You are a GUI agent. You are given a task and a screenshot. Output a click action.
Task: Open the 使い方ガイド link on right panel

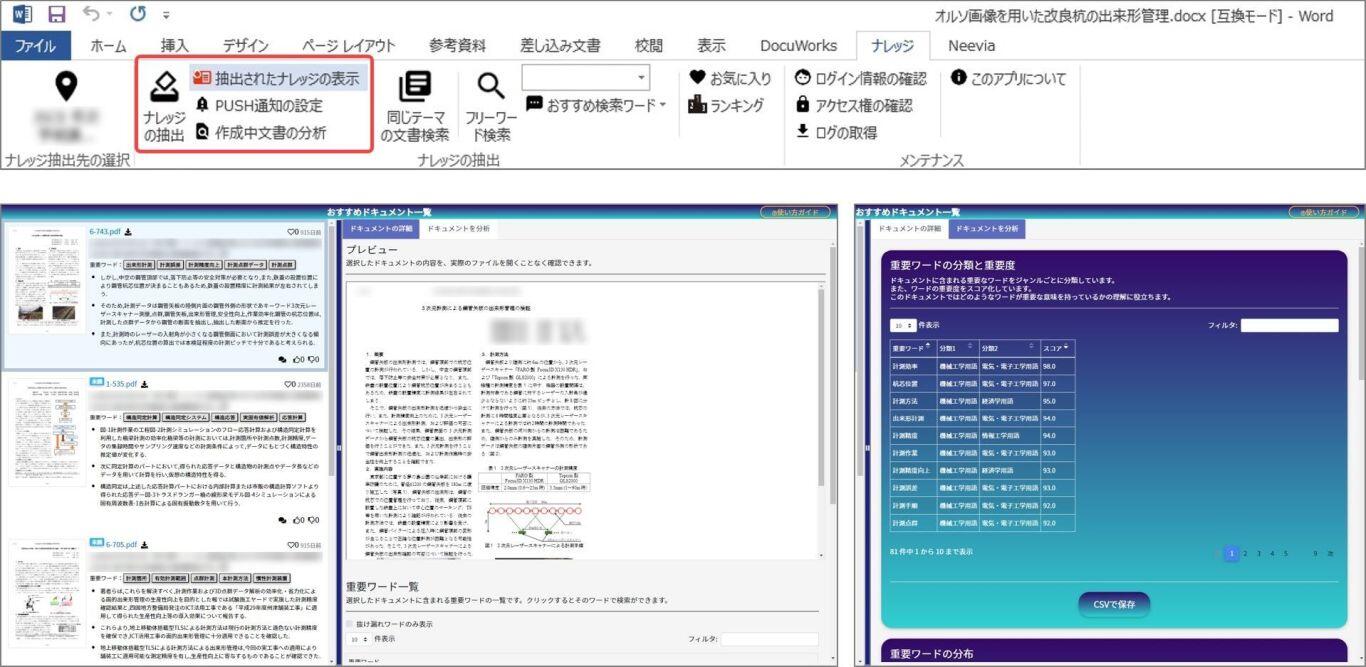pyautogui.click(x=1322, y=212)
